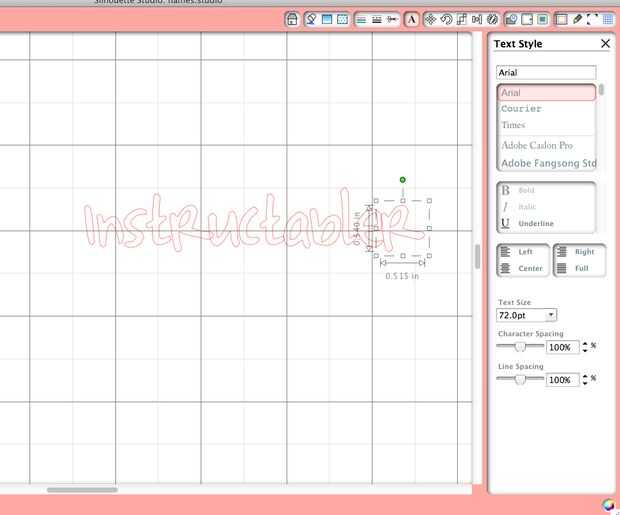This screenshot has width=620, height=515.
Task: Set text alignment to Full
Action: click(573, 268)
